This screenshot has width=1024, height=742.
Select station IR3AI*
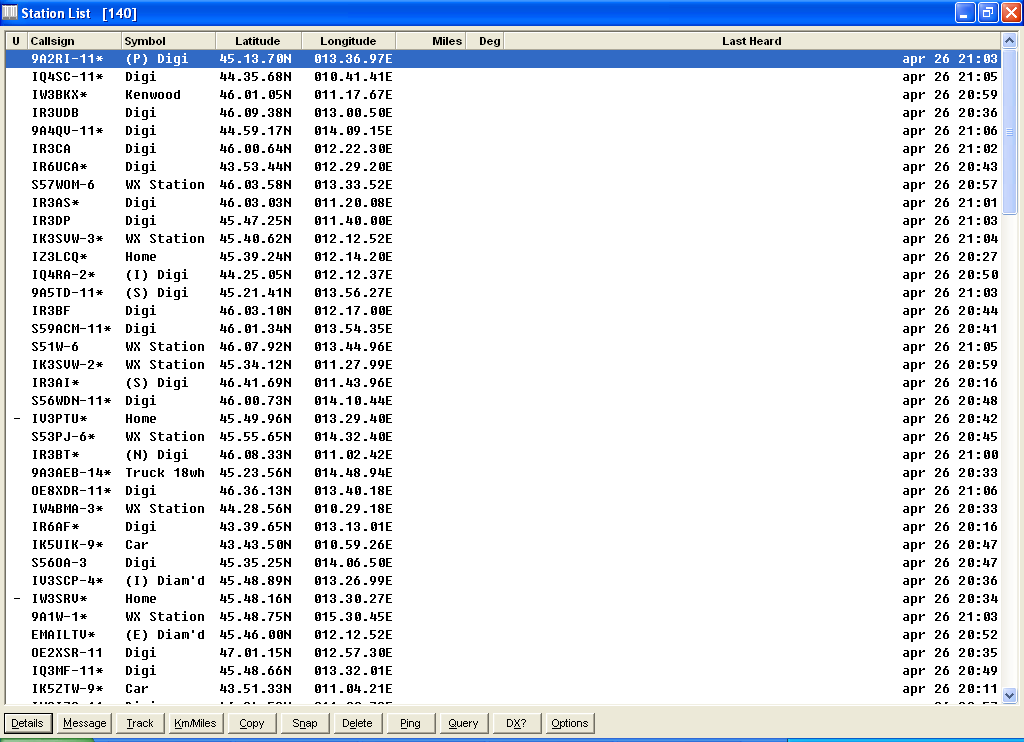(503, 383)
